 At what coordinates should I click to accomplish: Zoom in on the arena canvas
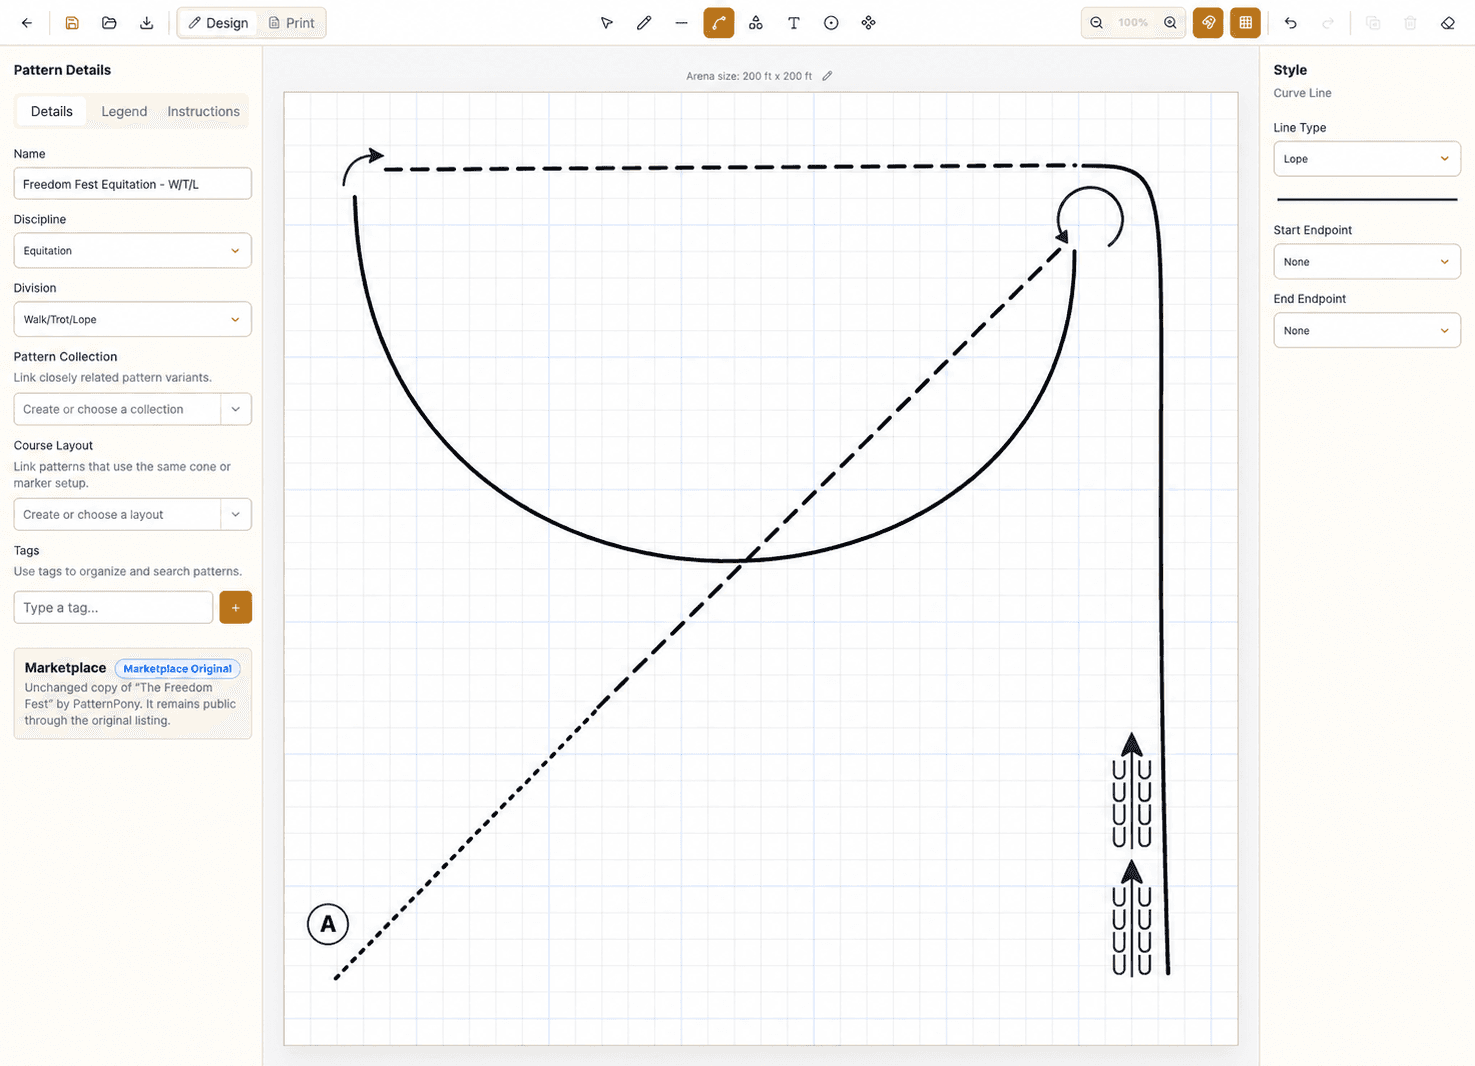1170,23
